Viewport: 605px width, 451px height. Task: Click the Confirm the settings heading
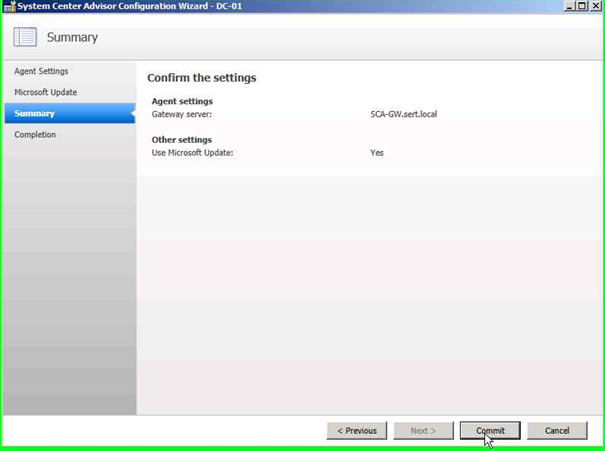pyautogui.click(x=202, y=78)
